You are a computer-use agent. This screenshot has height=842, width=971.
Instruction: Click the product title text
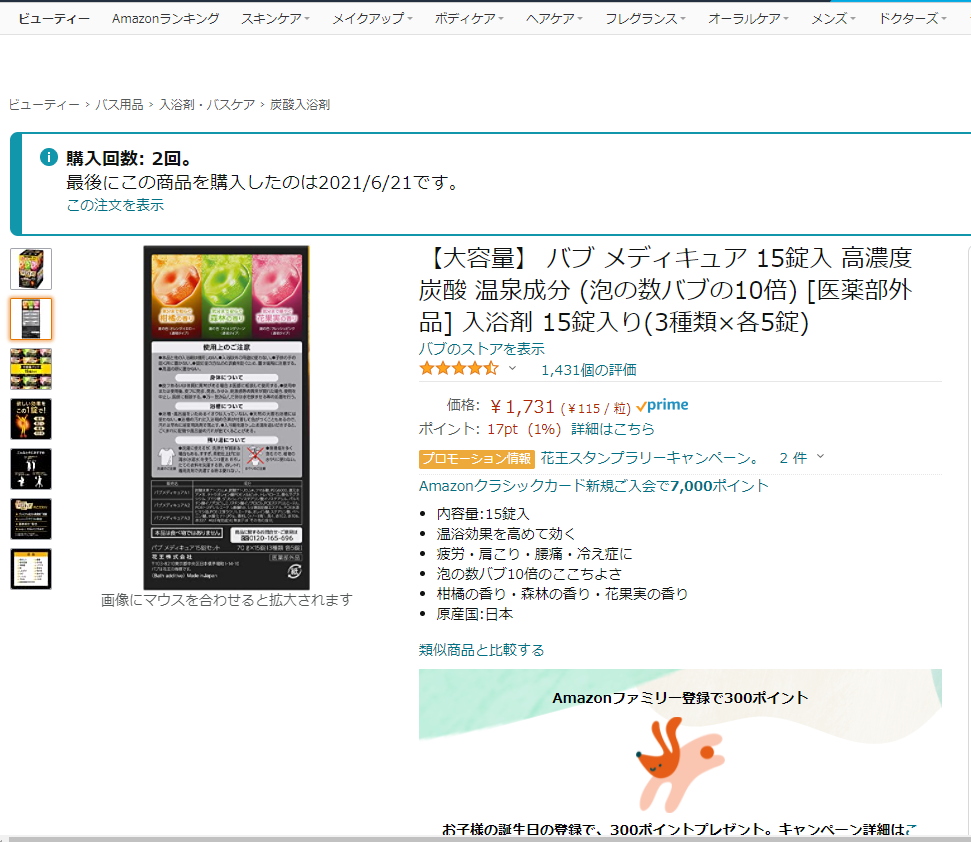(666, 290)
